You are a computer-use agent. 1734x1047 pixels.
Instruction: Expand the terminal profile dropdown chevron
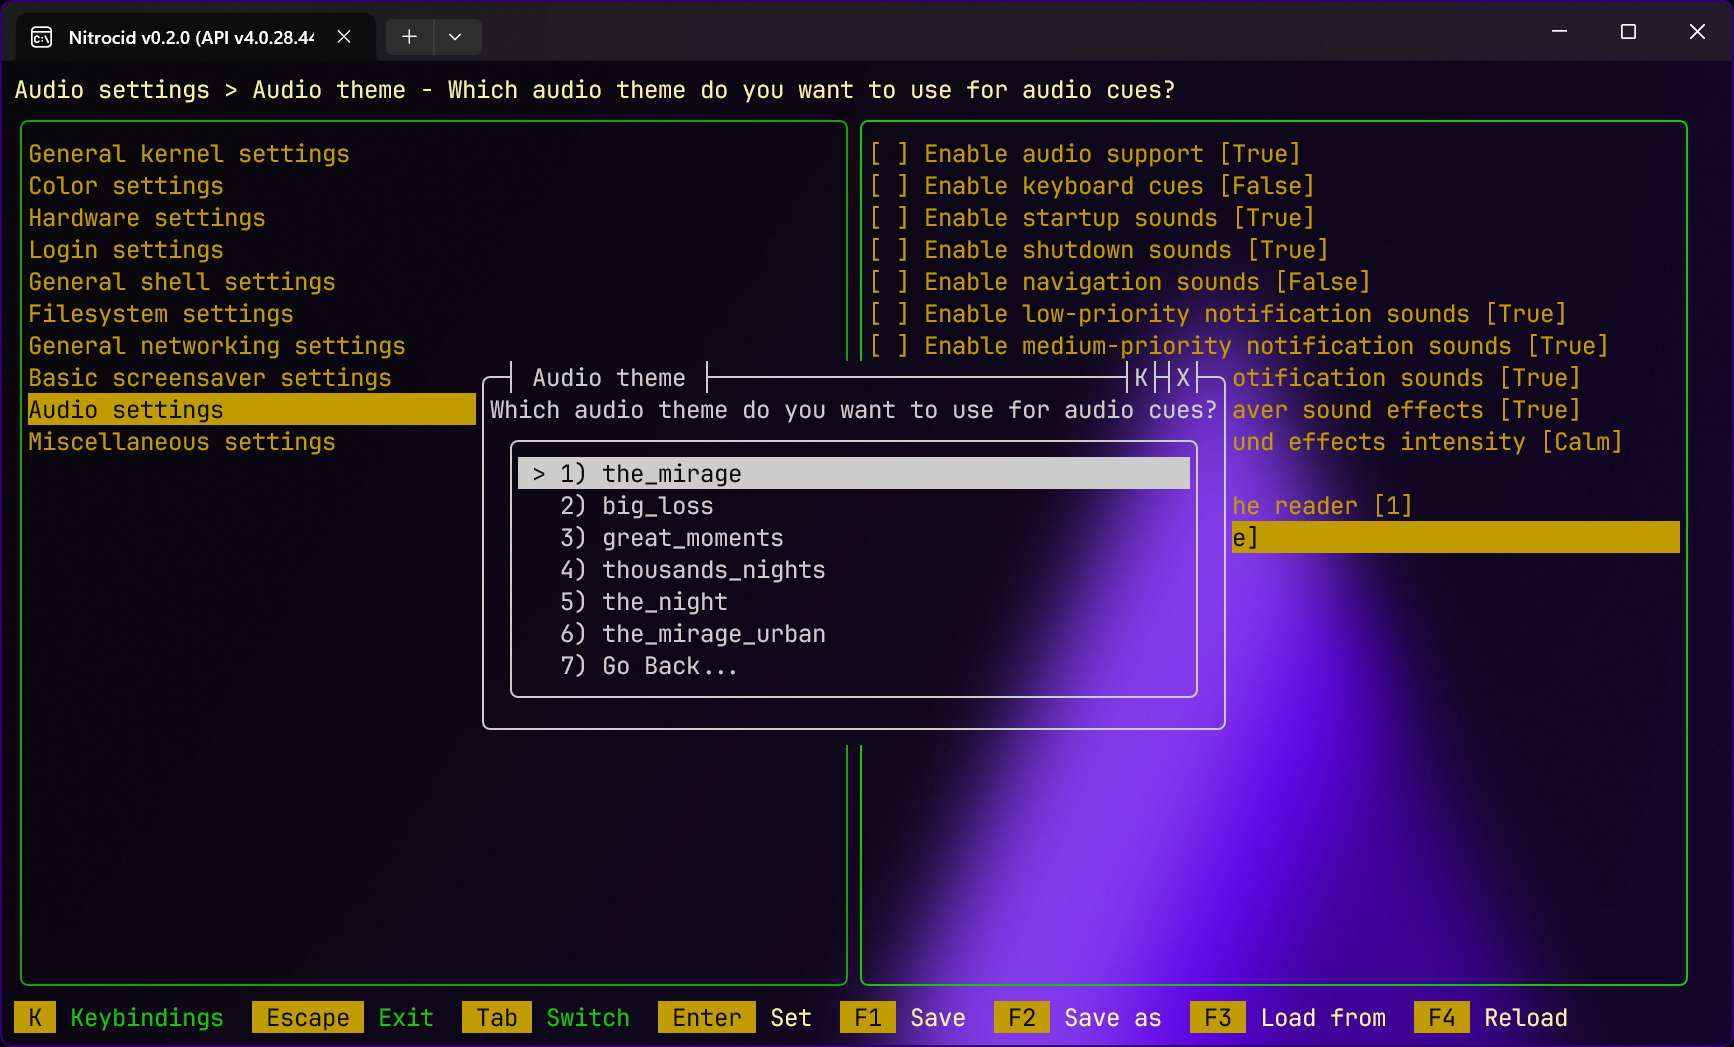tap(455, 37)
